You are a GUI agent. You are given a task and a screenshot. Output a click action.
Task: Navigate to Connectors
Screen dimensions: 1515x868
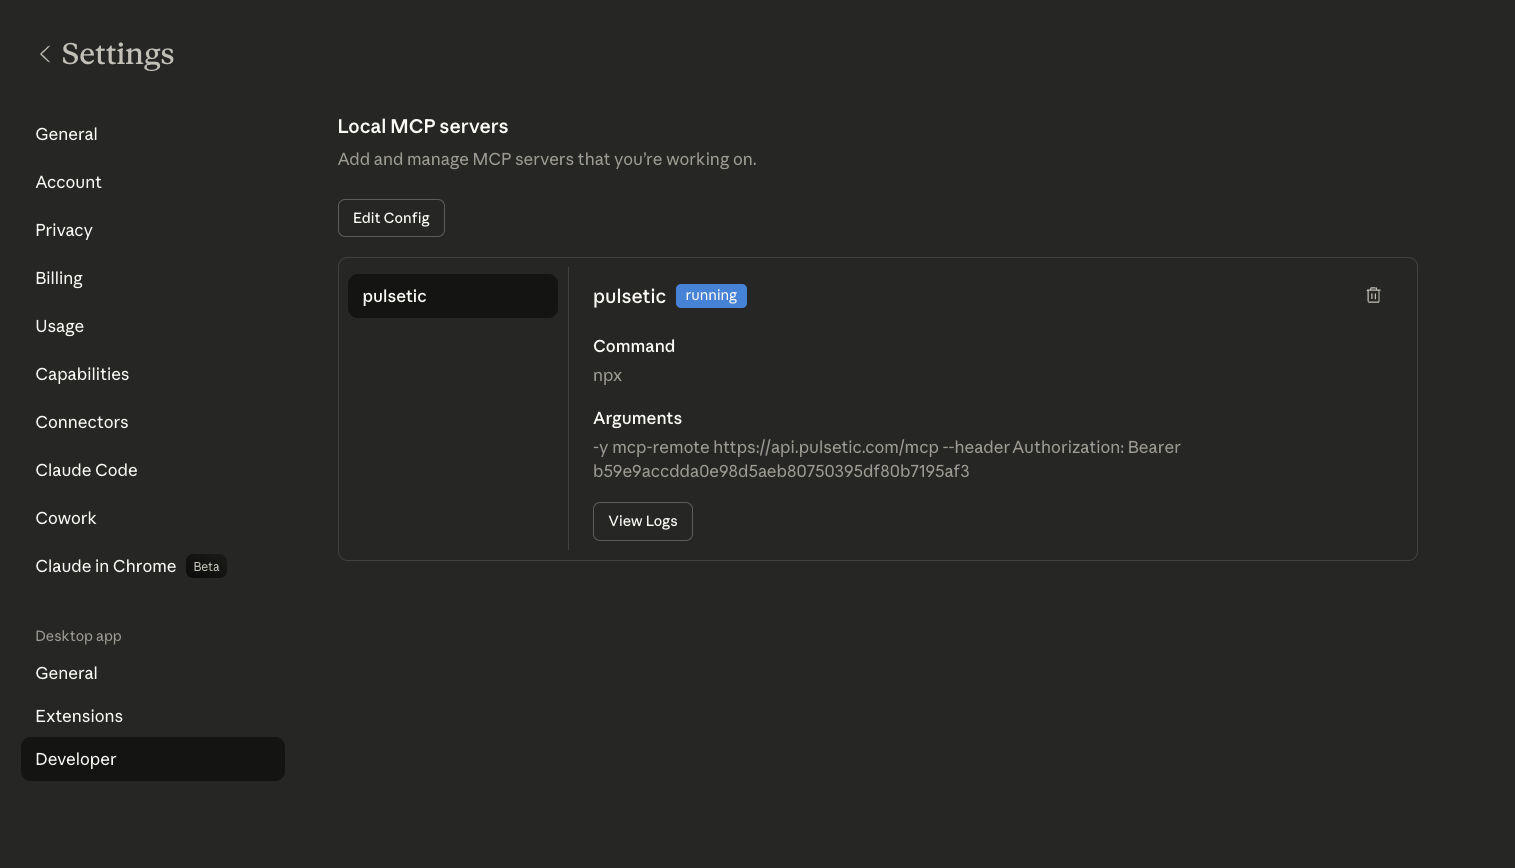pos(82,422)
